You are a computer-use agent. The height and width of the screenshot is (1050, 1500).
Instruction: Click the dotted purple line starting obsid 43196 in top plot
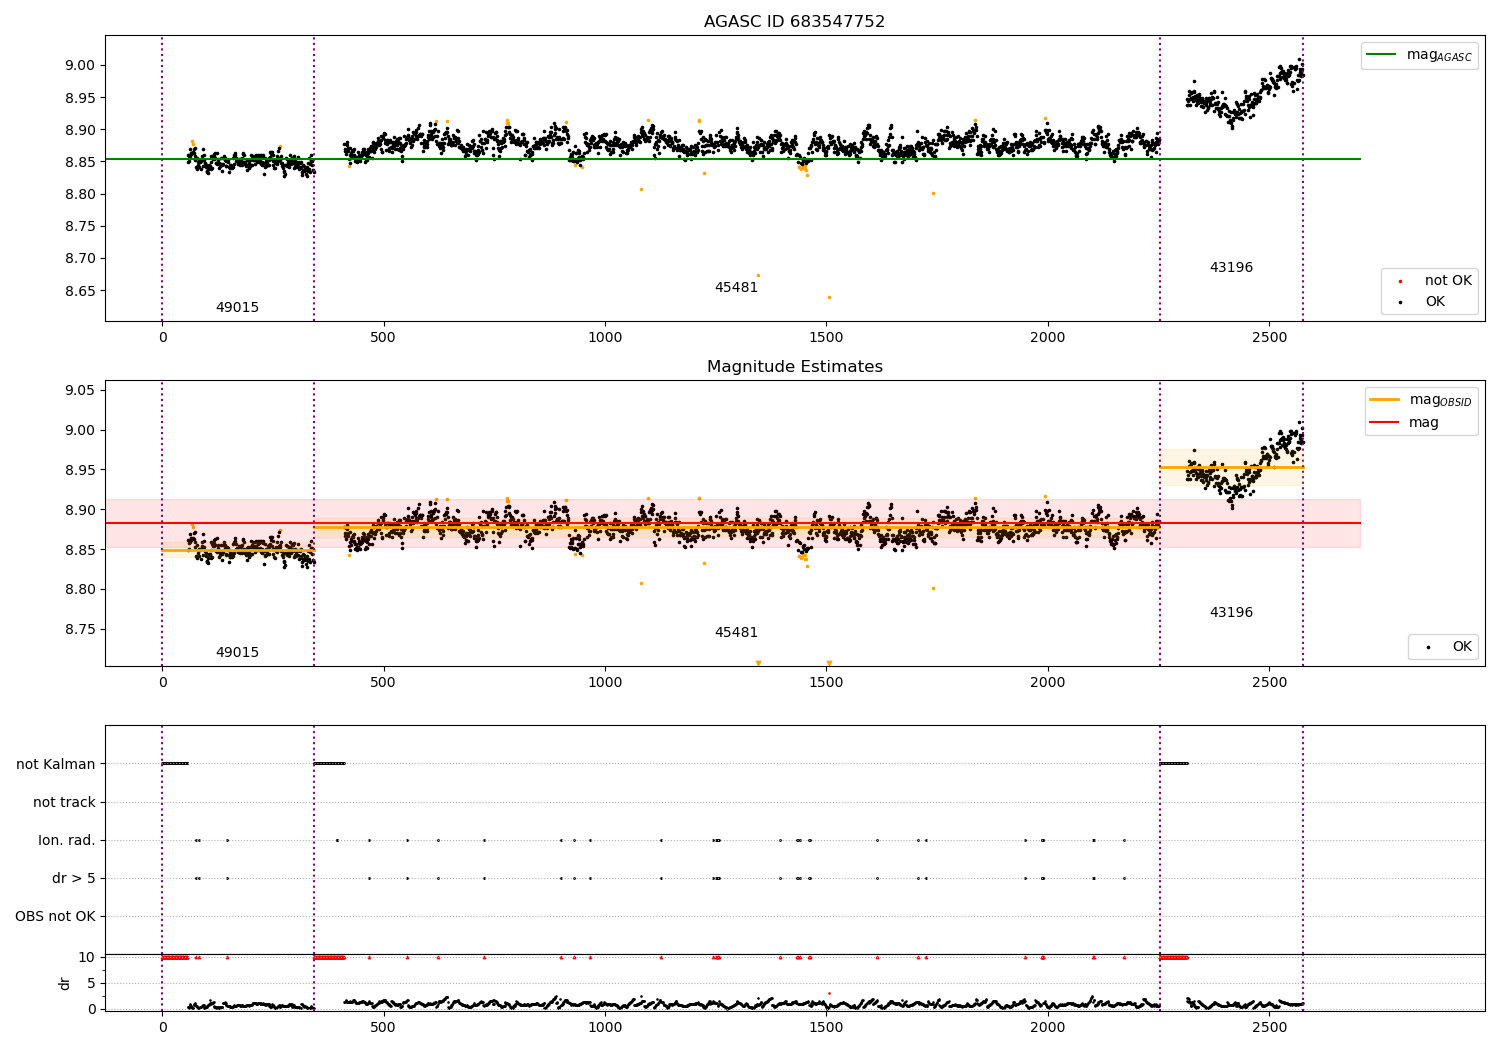coord(1160,178)
